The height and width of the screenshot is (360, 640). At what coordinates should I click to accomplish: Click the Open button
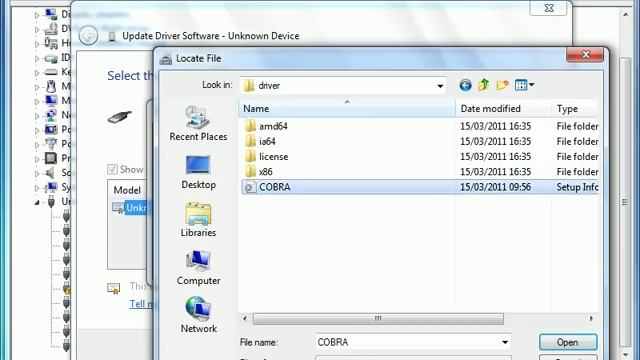click(568, 342)
